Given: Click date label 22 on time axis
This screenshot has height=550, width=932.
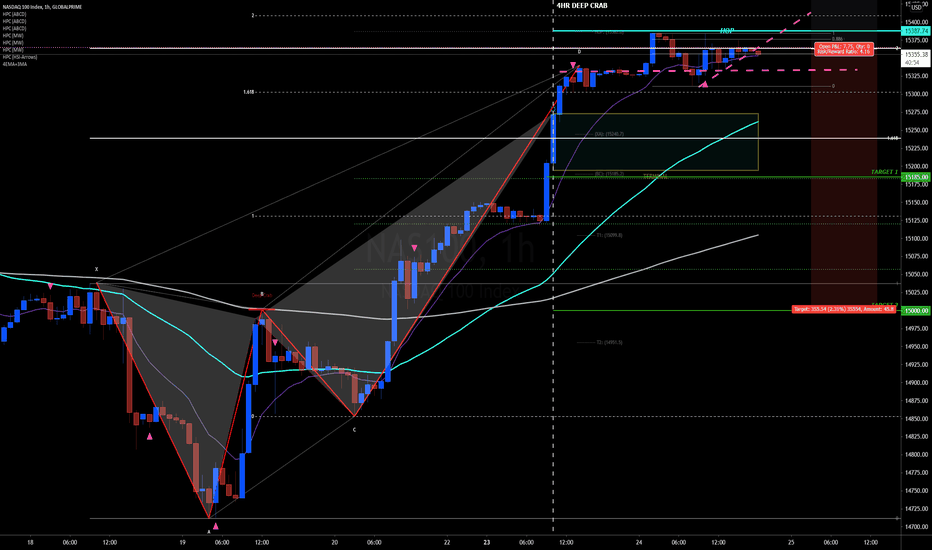Looking at the screenshot, I should (447, 542).
